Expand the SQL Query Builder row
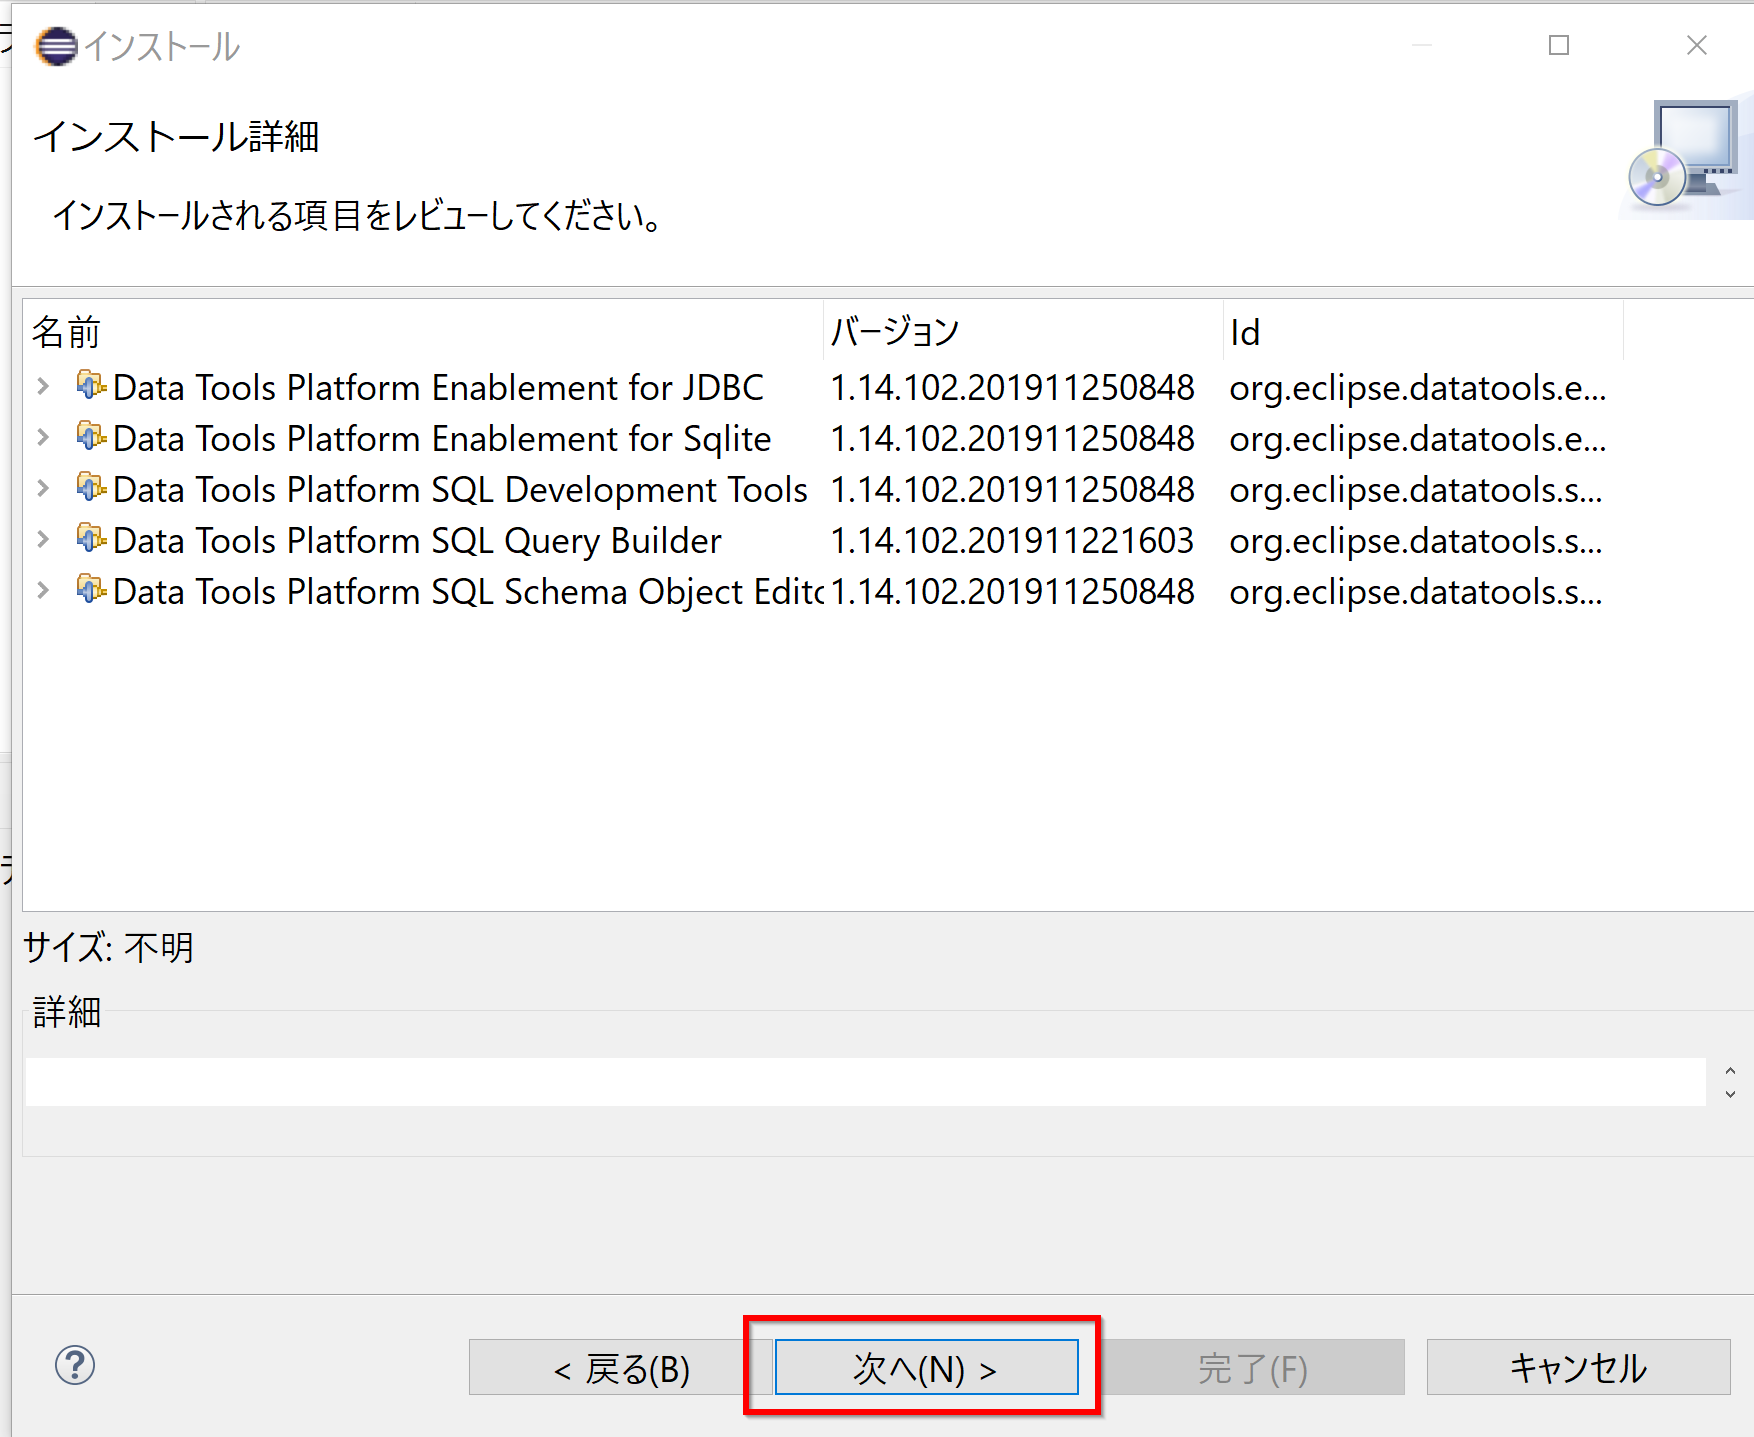The width and height of the screenshot is (1754, 1437). click(x=43, y=539)
